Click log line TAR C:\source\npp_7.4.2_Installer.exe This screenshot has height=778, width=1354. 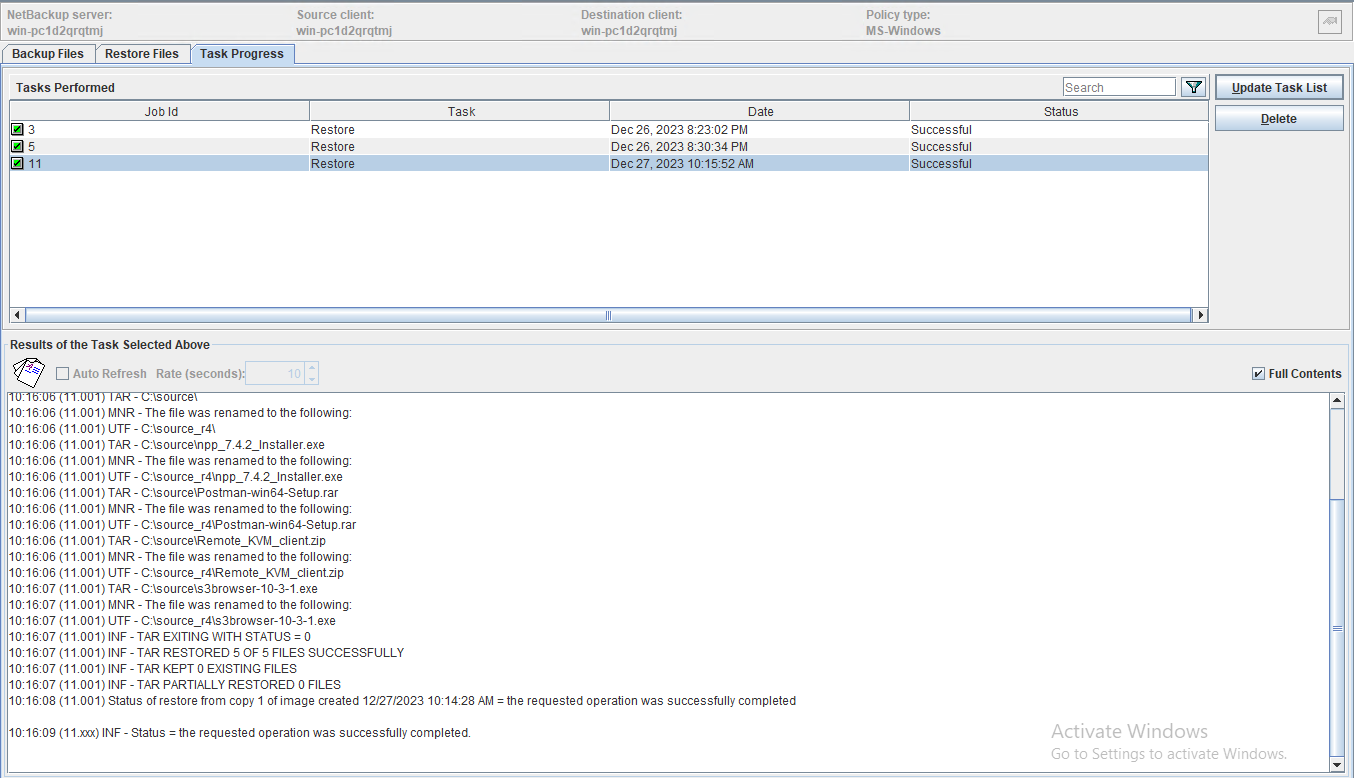coord(166,445)
